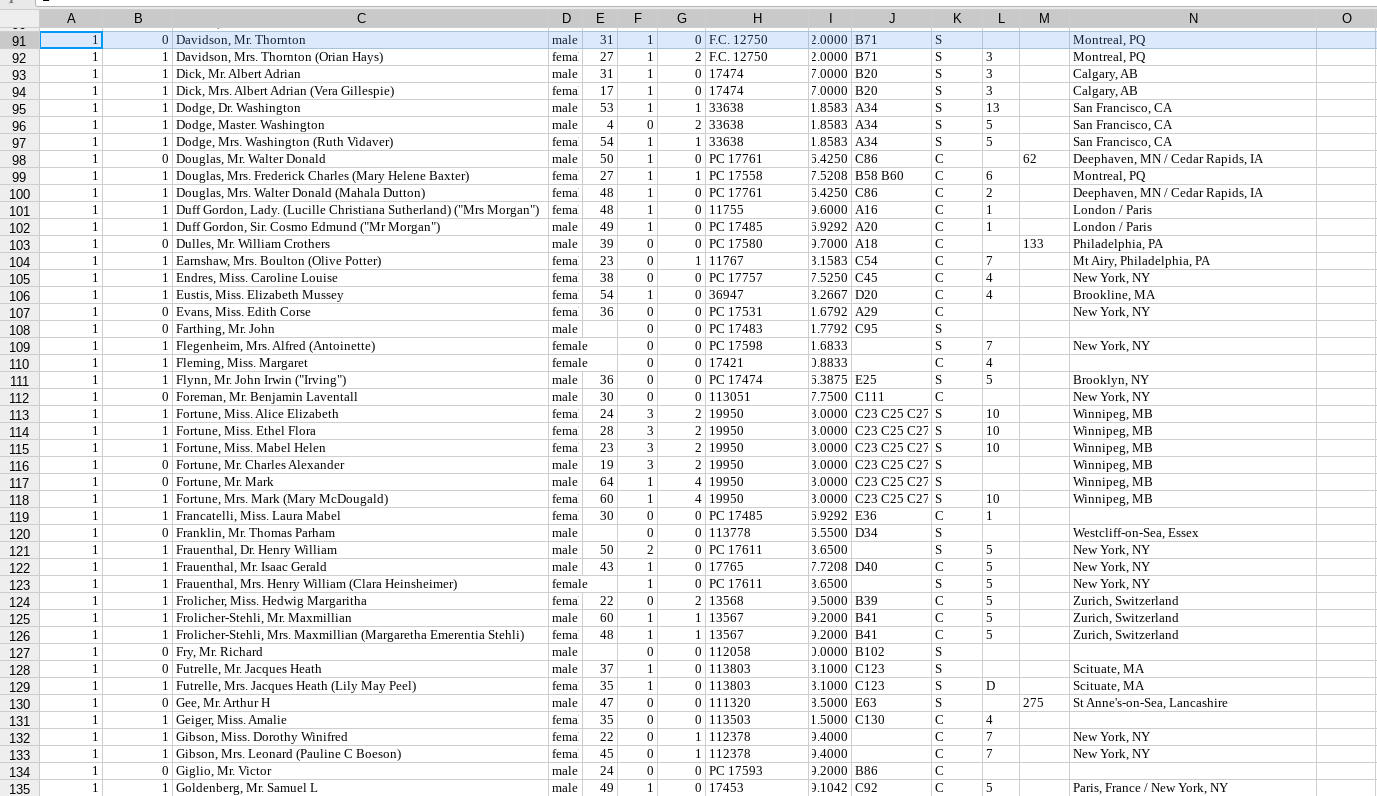Image resolution: width=1377 pixels, height=796 pixels.
Task: Click age cell '64' in row 117
Action: point(600,482)
